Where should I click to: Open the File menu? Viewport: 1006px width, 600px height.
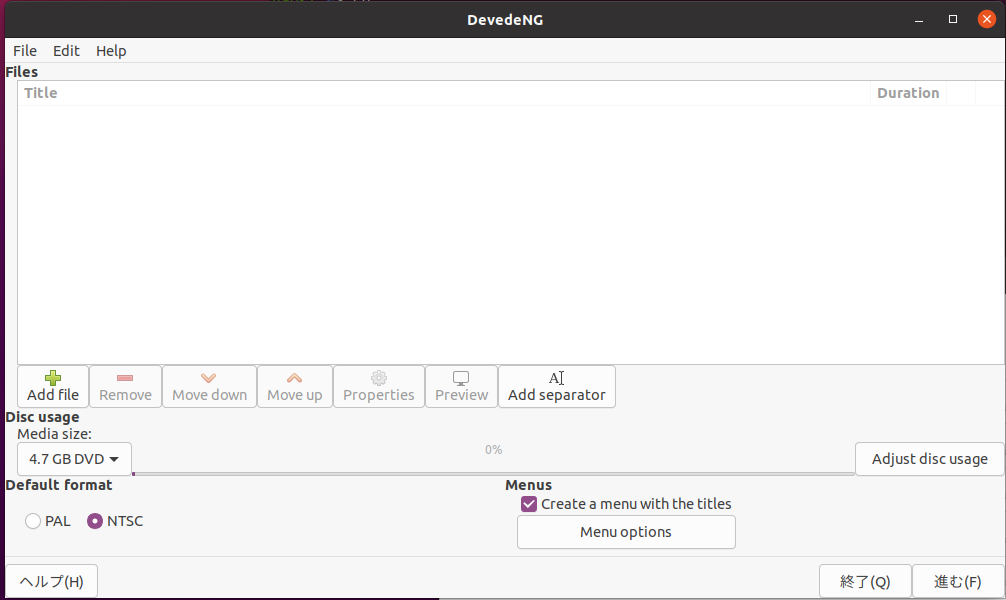coord(25,51)
